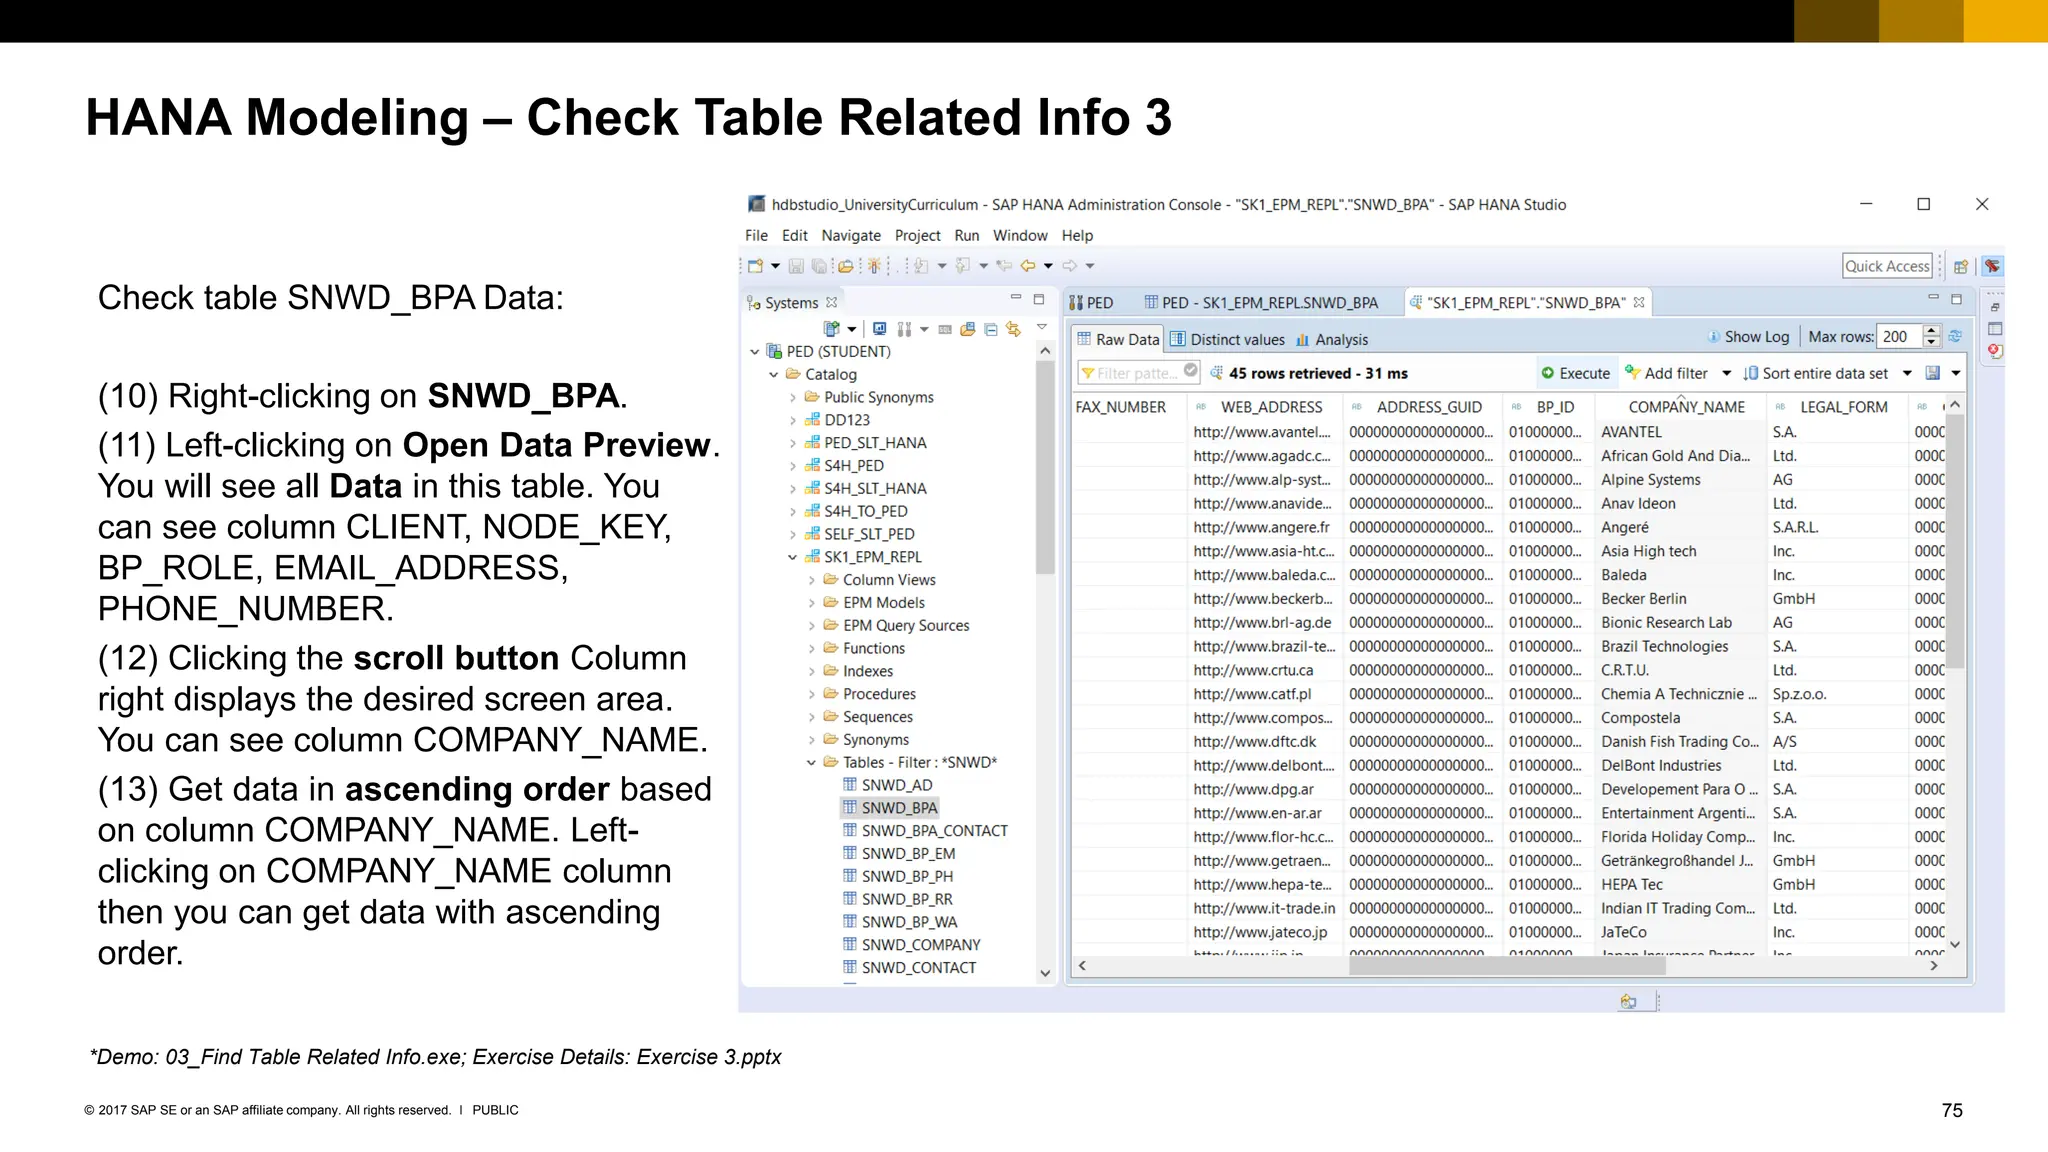Click the Add filter button
The height and width of the screenshot is (1152, 2048).
coord(1666,373)
